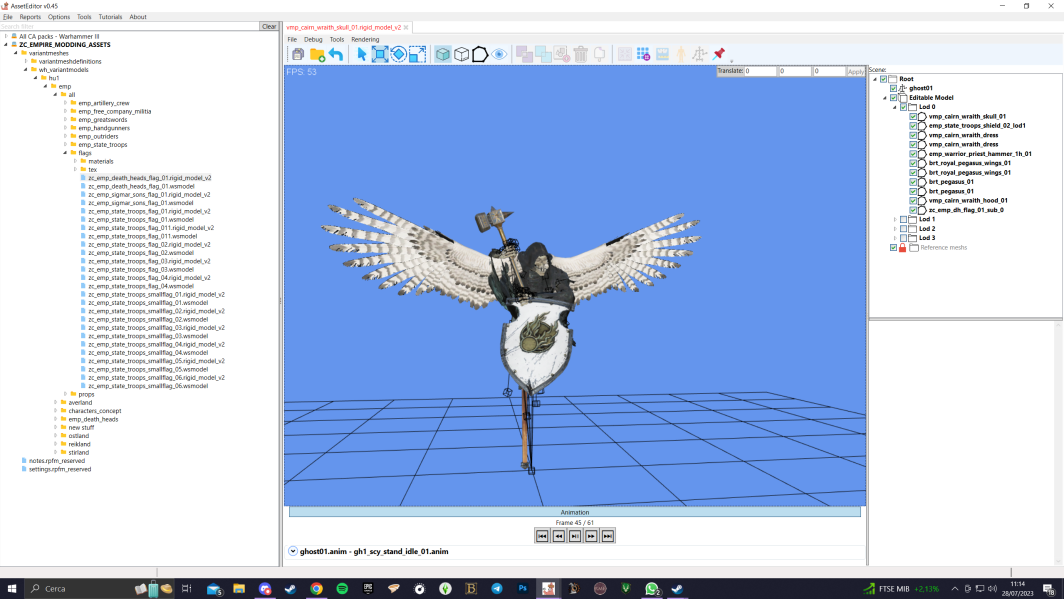Toggle emp_warrior_priest_hammer_1h_01 checkbox
This screenshot has height=599, width=1064.
(x=913, y=154)
